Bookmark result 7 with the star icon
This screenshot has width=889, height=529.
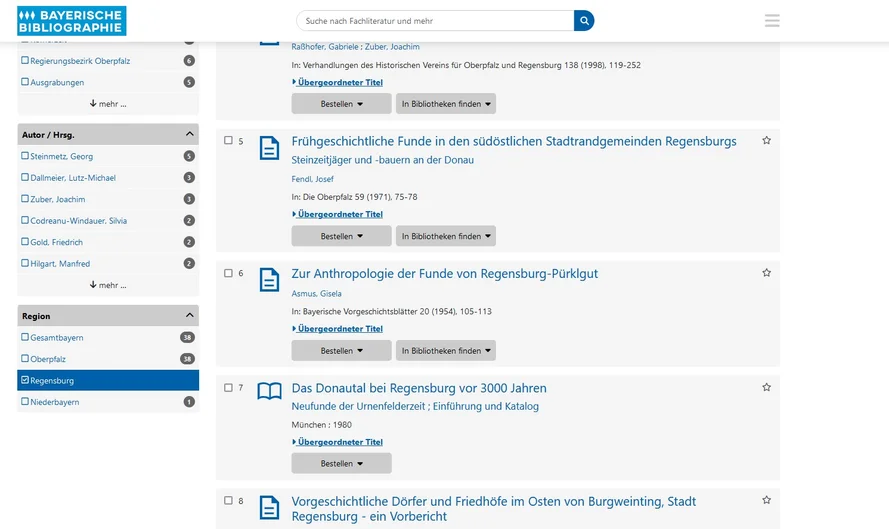click(767, 387)
